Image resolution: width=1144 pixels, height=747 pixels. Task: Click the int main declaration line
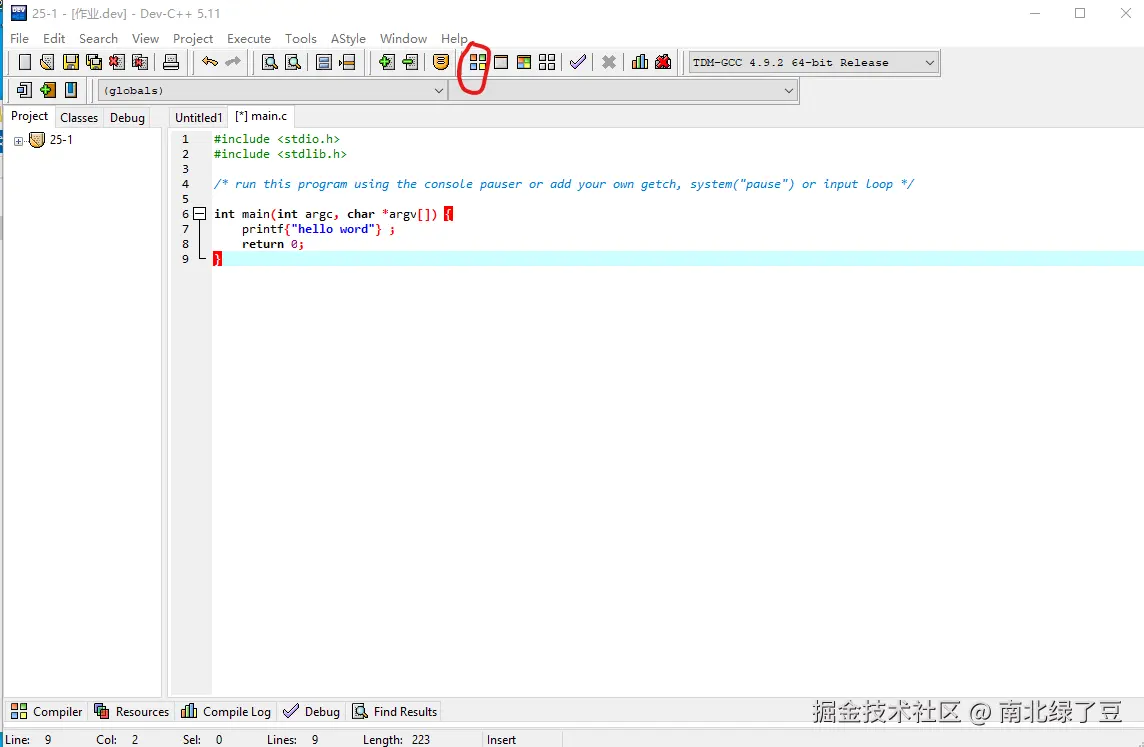(333, 214)
